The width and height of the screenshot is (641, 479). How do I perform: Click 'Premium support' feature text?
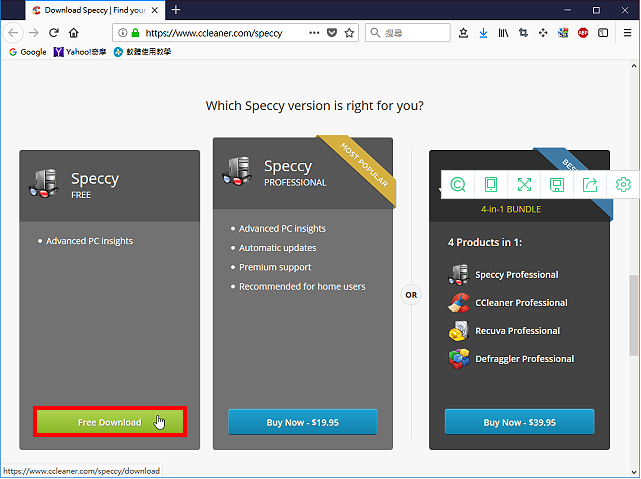[275, 267]
